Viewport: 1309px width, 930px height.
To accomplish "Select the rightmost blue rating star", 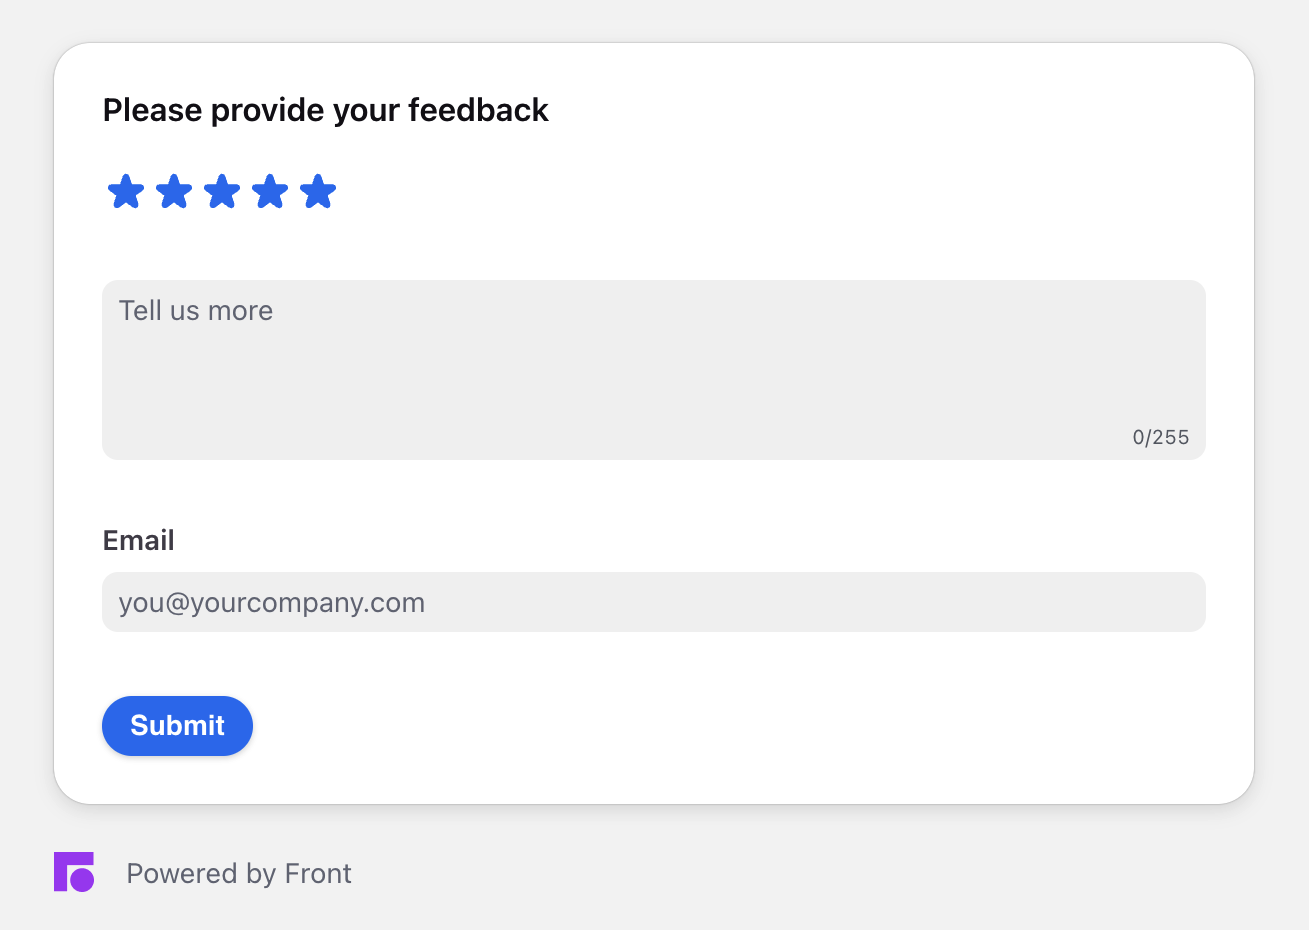I will pyautogui.click(x=318, y=191).
